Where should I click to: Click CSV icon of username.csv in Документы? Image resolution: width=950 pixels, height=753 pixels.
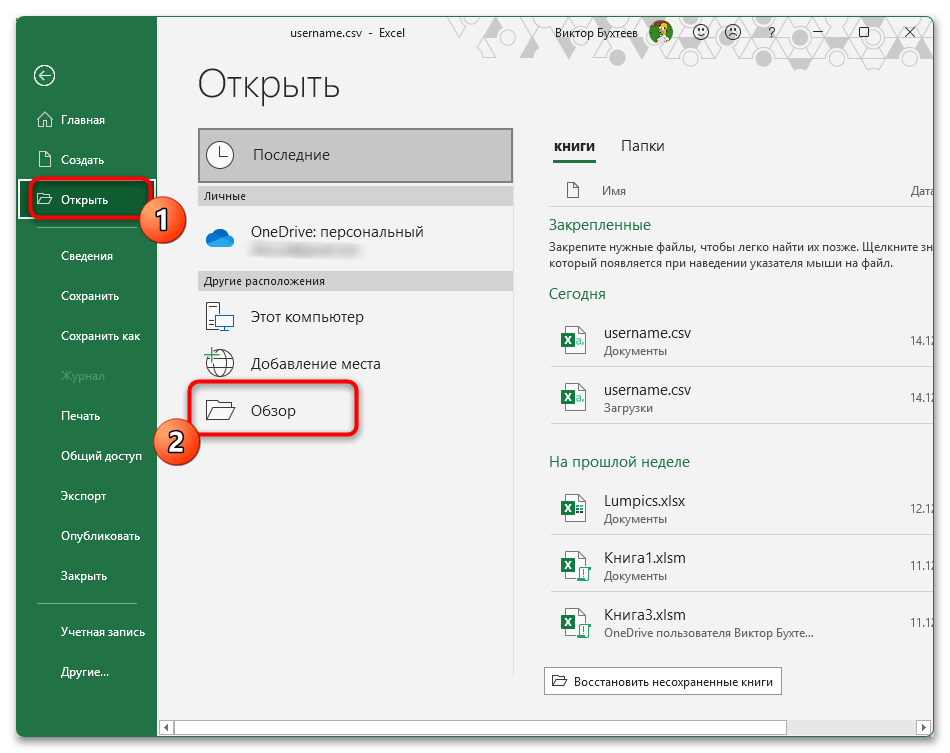click(x=573, y=340)
